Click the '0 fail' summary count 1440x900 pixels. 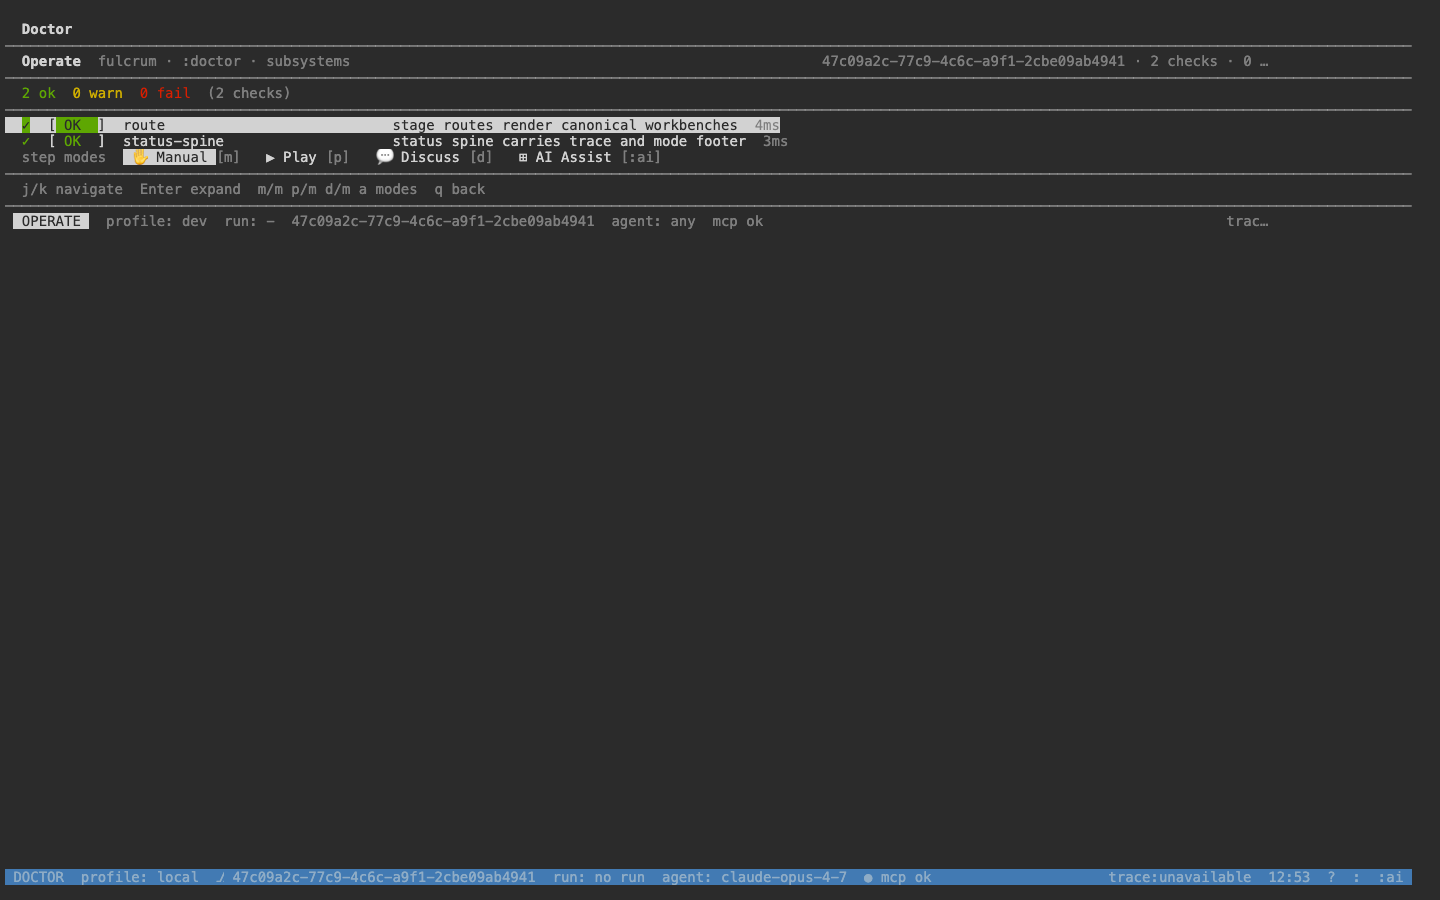pos(165,93)
